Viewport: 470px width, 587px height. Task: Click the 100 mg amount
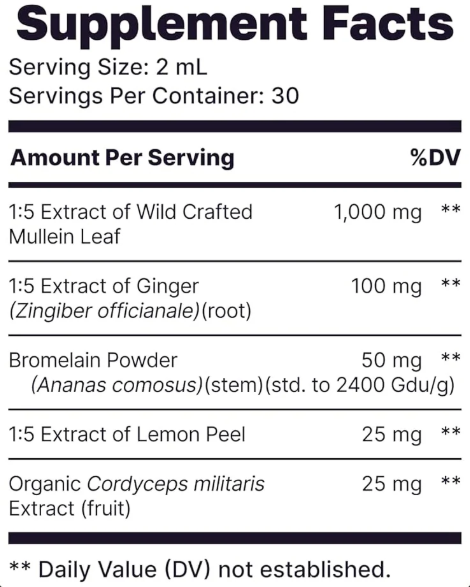tap(386, 286)
